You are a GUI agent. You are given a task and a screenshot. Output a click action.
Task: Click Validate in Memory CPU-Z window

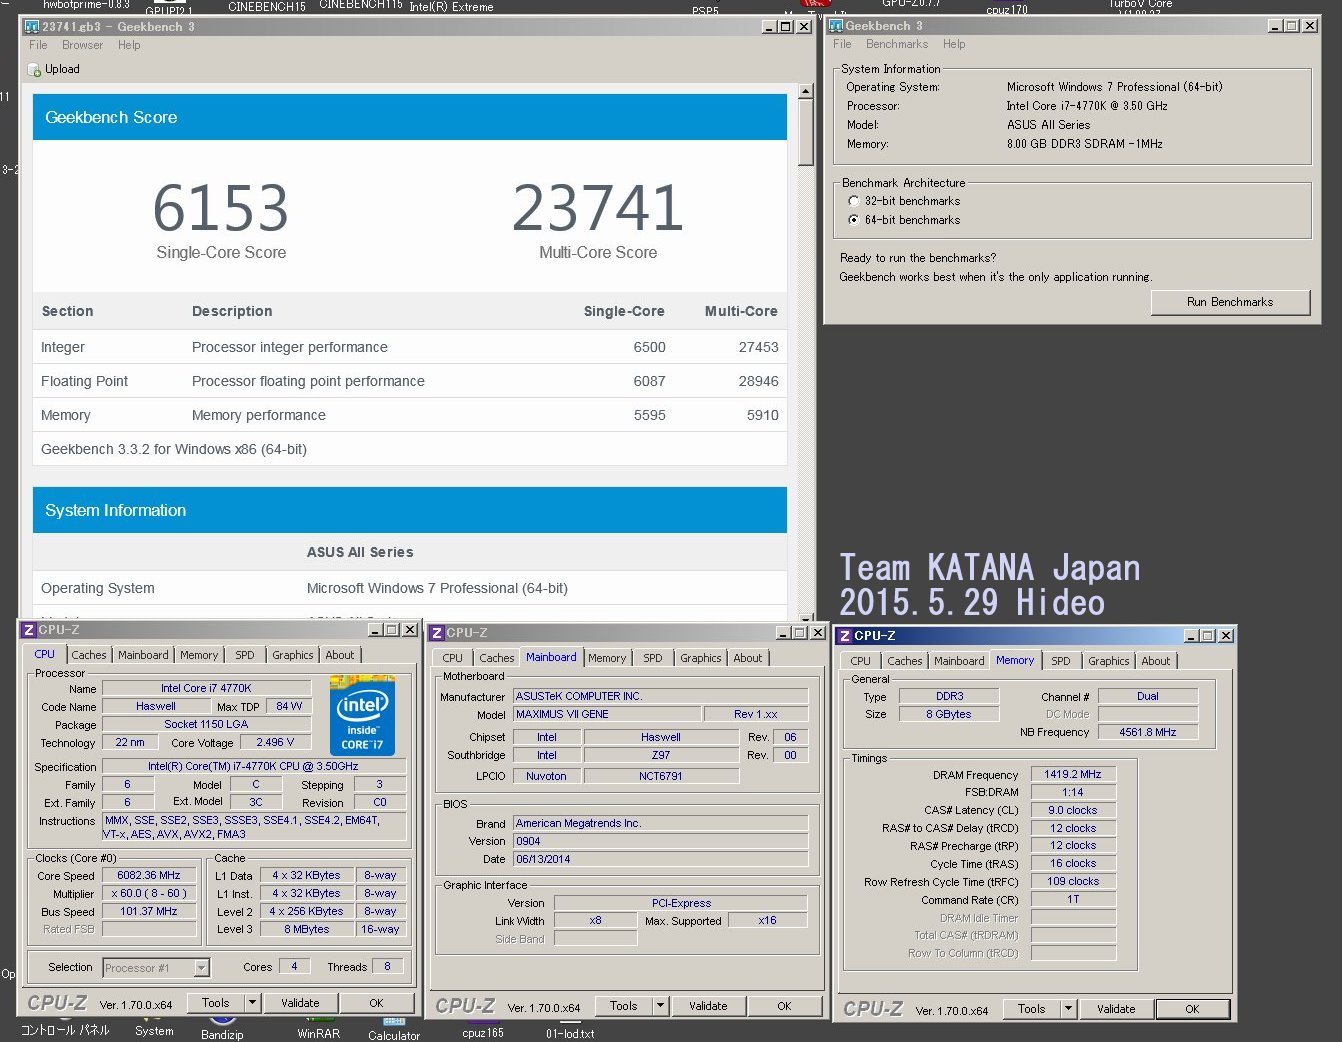(1116, 1009)
